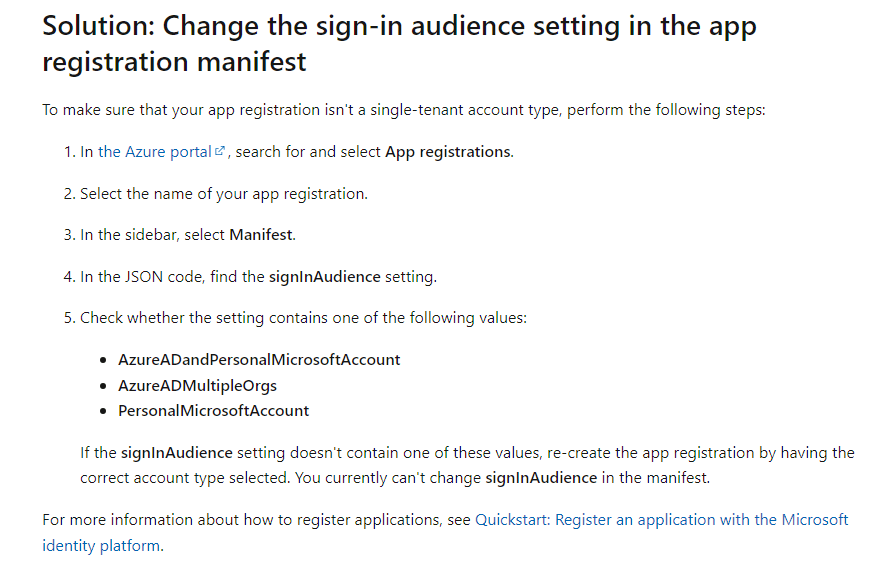Open Quickstart: Register an application link
The image size is (879, 571).
pyautogui.click(x=661, y=519)
